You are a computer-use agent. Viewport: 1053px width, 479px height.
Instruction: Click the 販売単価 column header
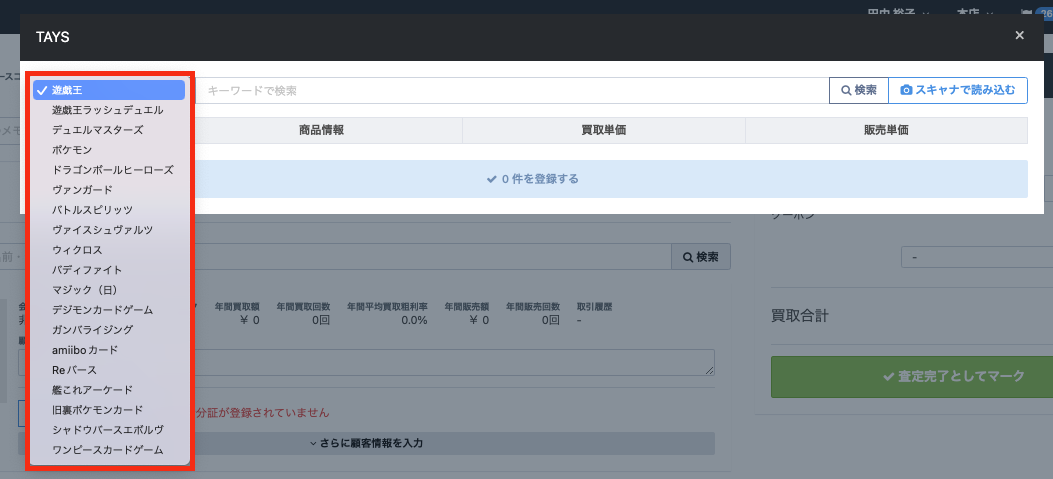(x=886, y=130)
